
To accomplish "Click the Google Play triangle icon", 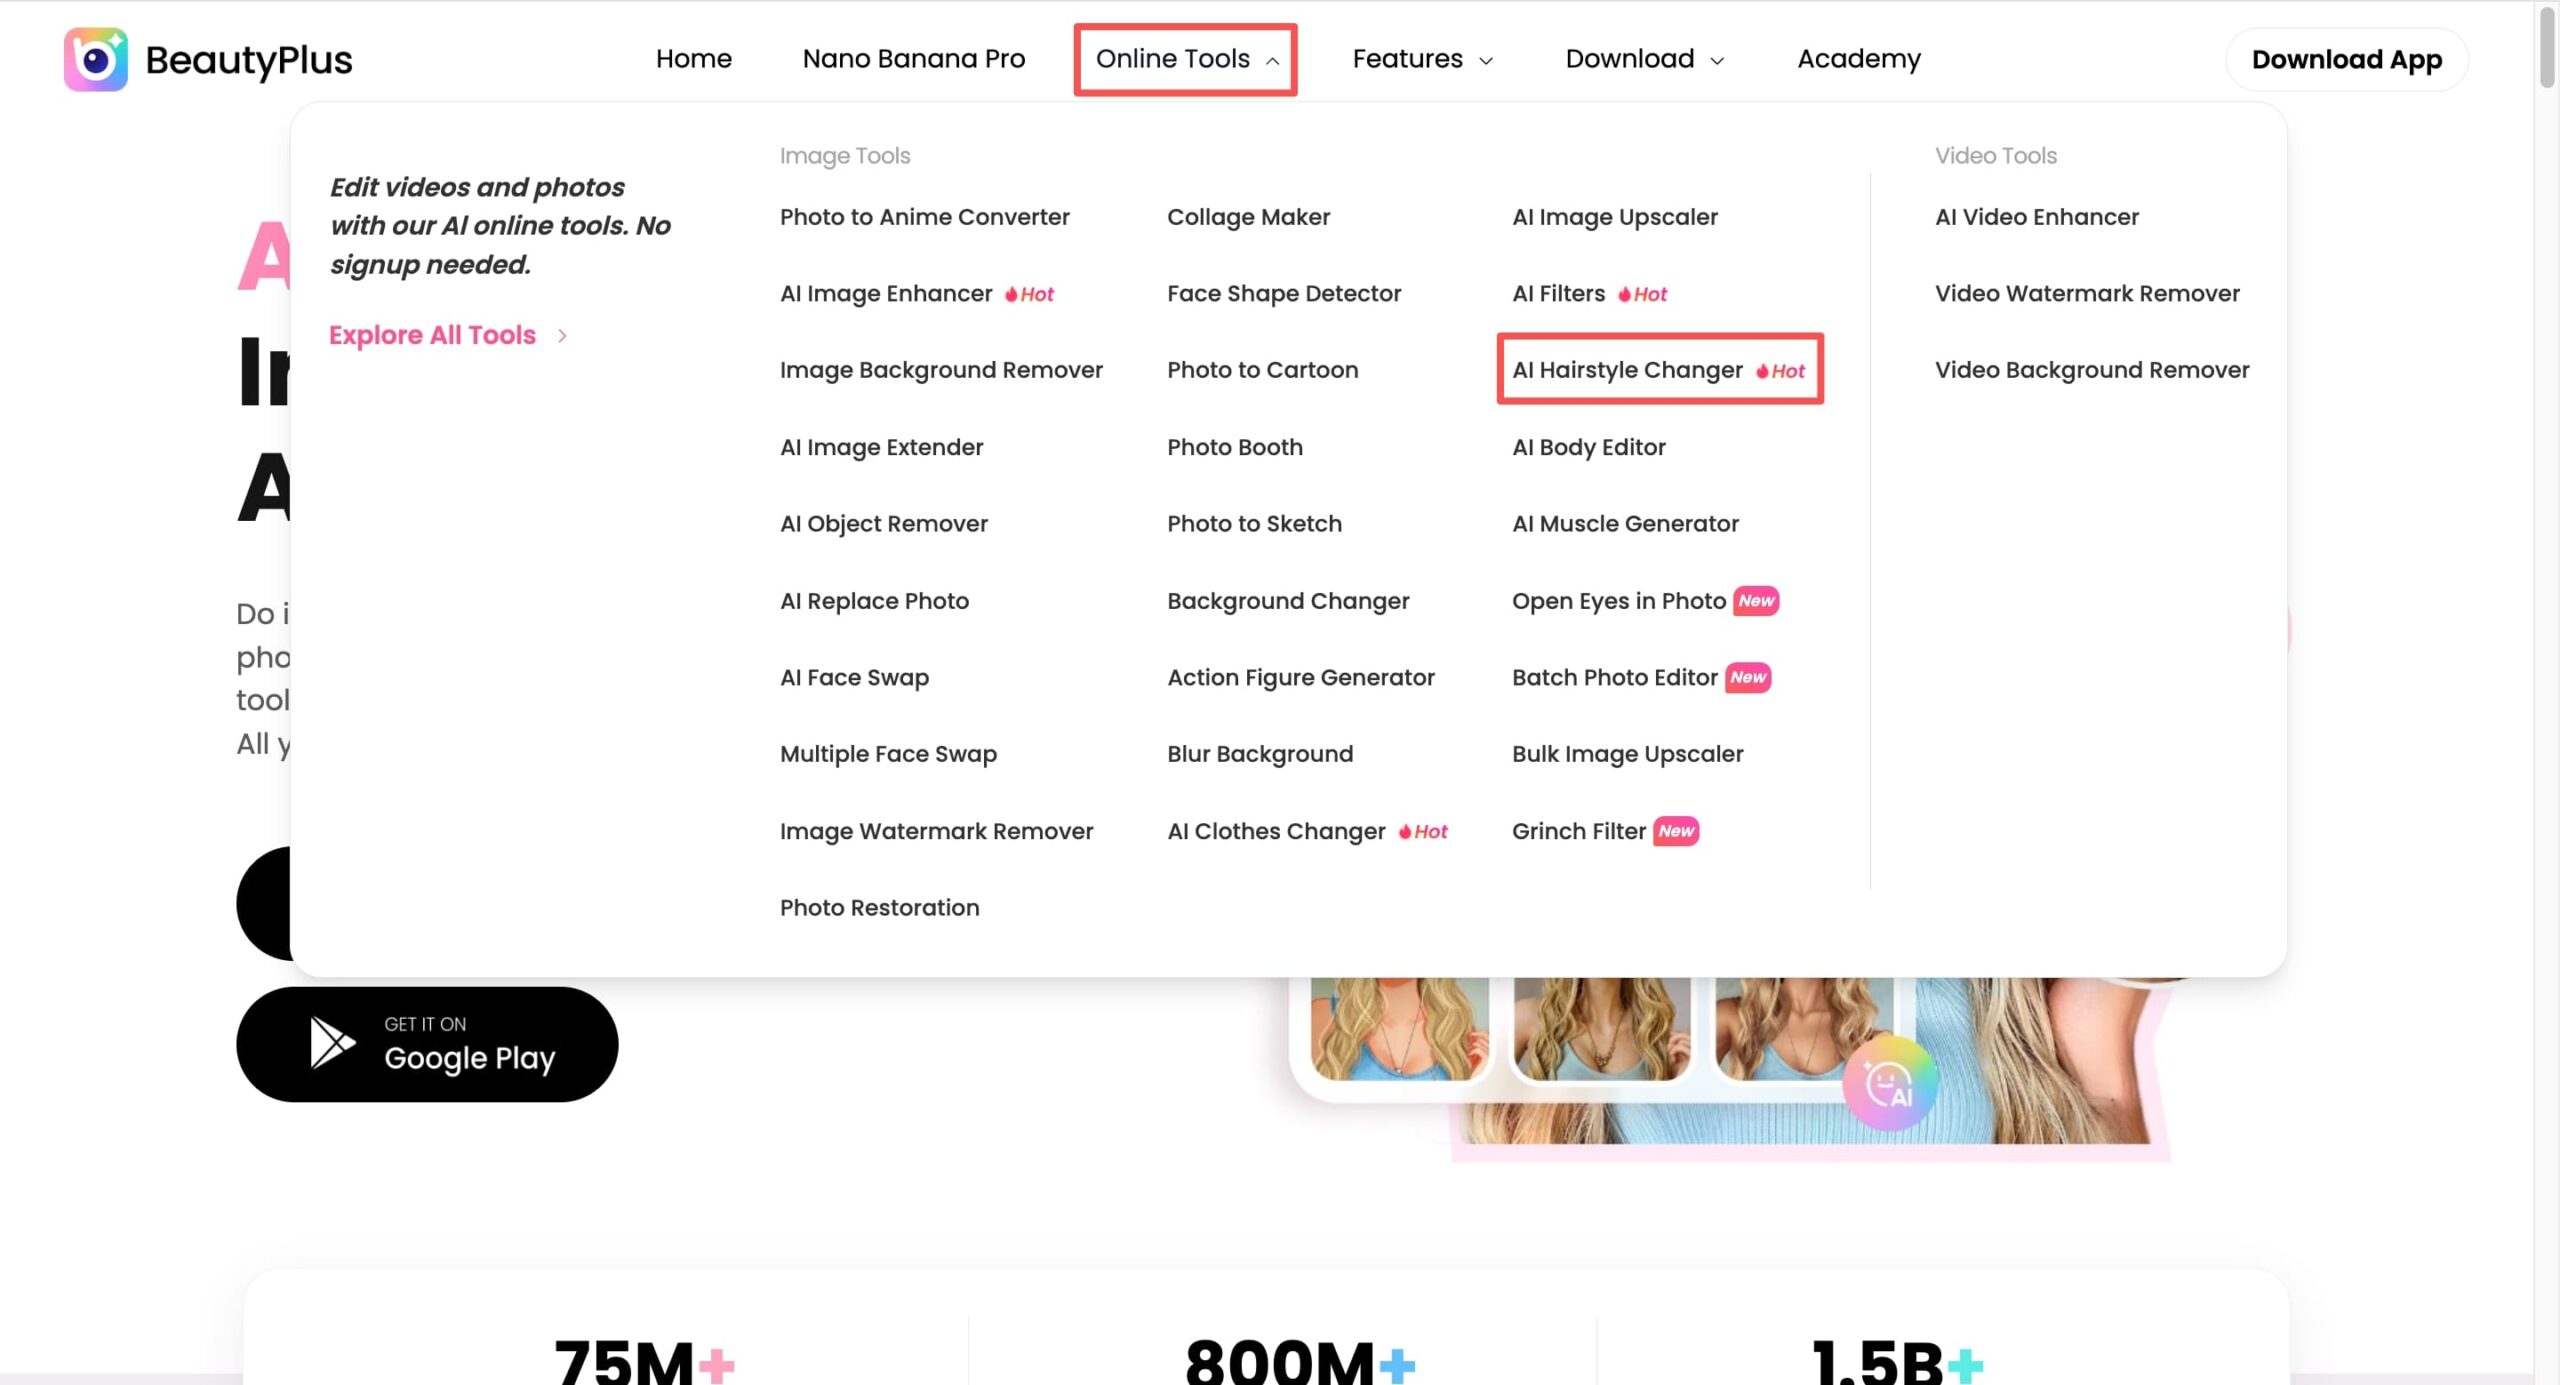I will (332, 1043).
